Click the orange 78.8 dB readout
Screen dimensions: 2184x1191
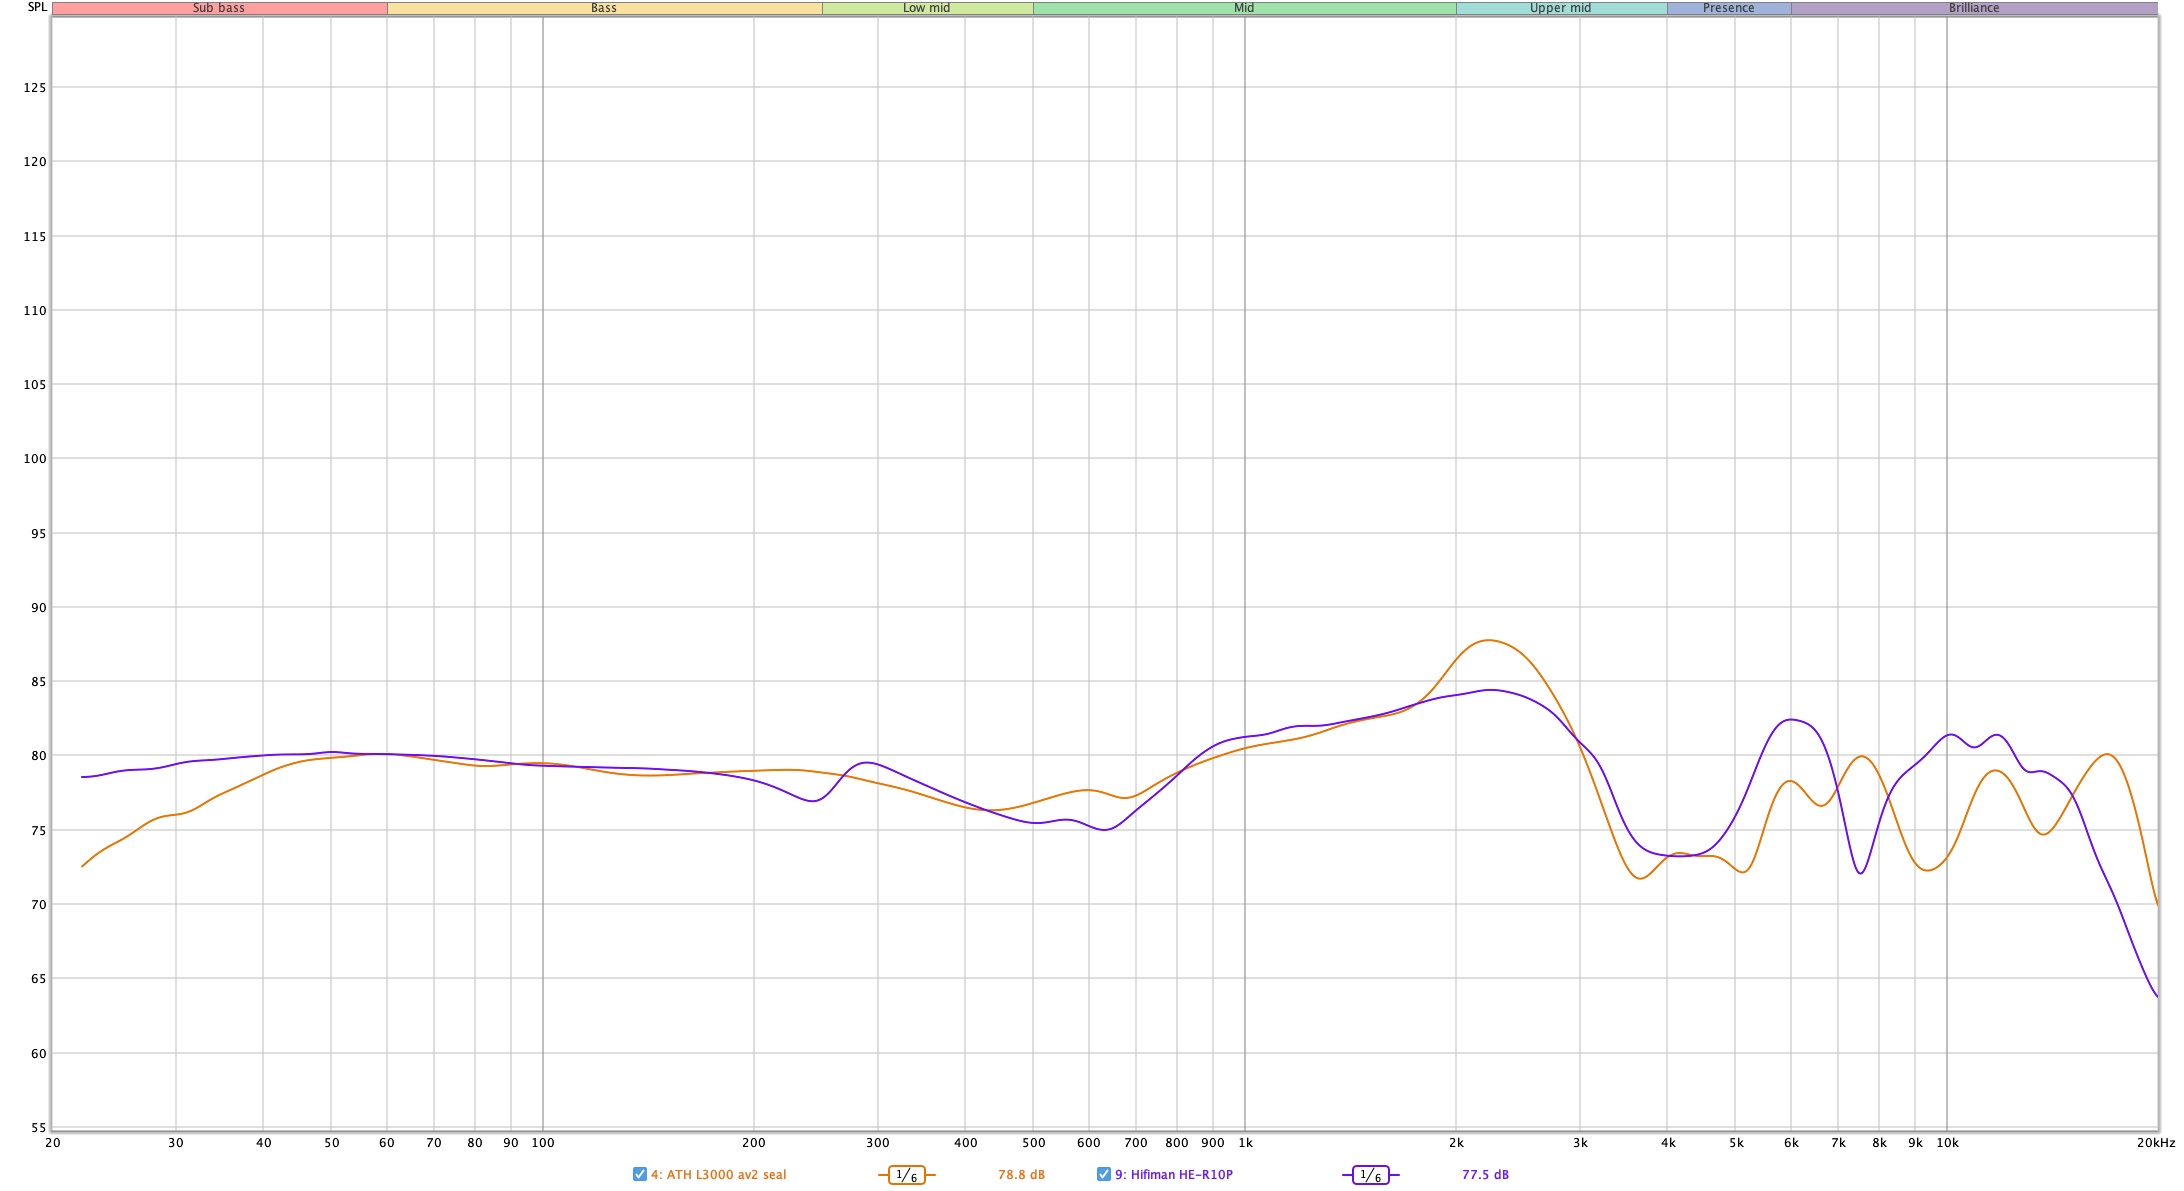click(1021, 1175)
